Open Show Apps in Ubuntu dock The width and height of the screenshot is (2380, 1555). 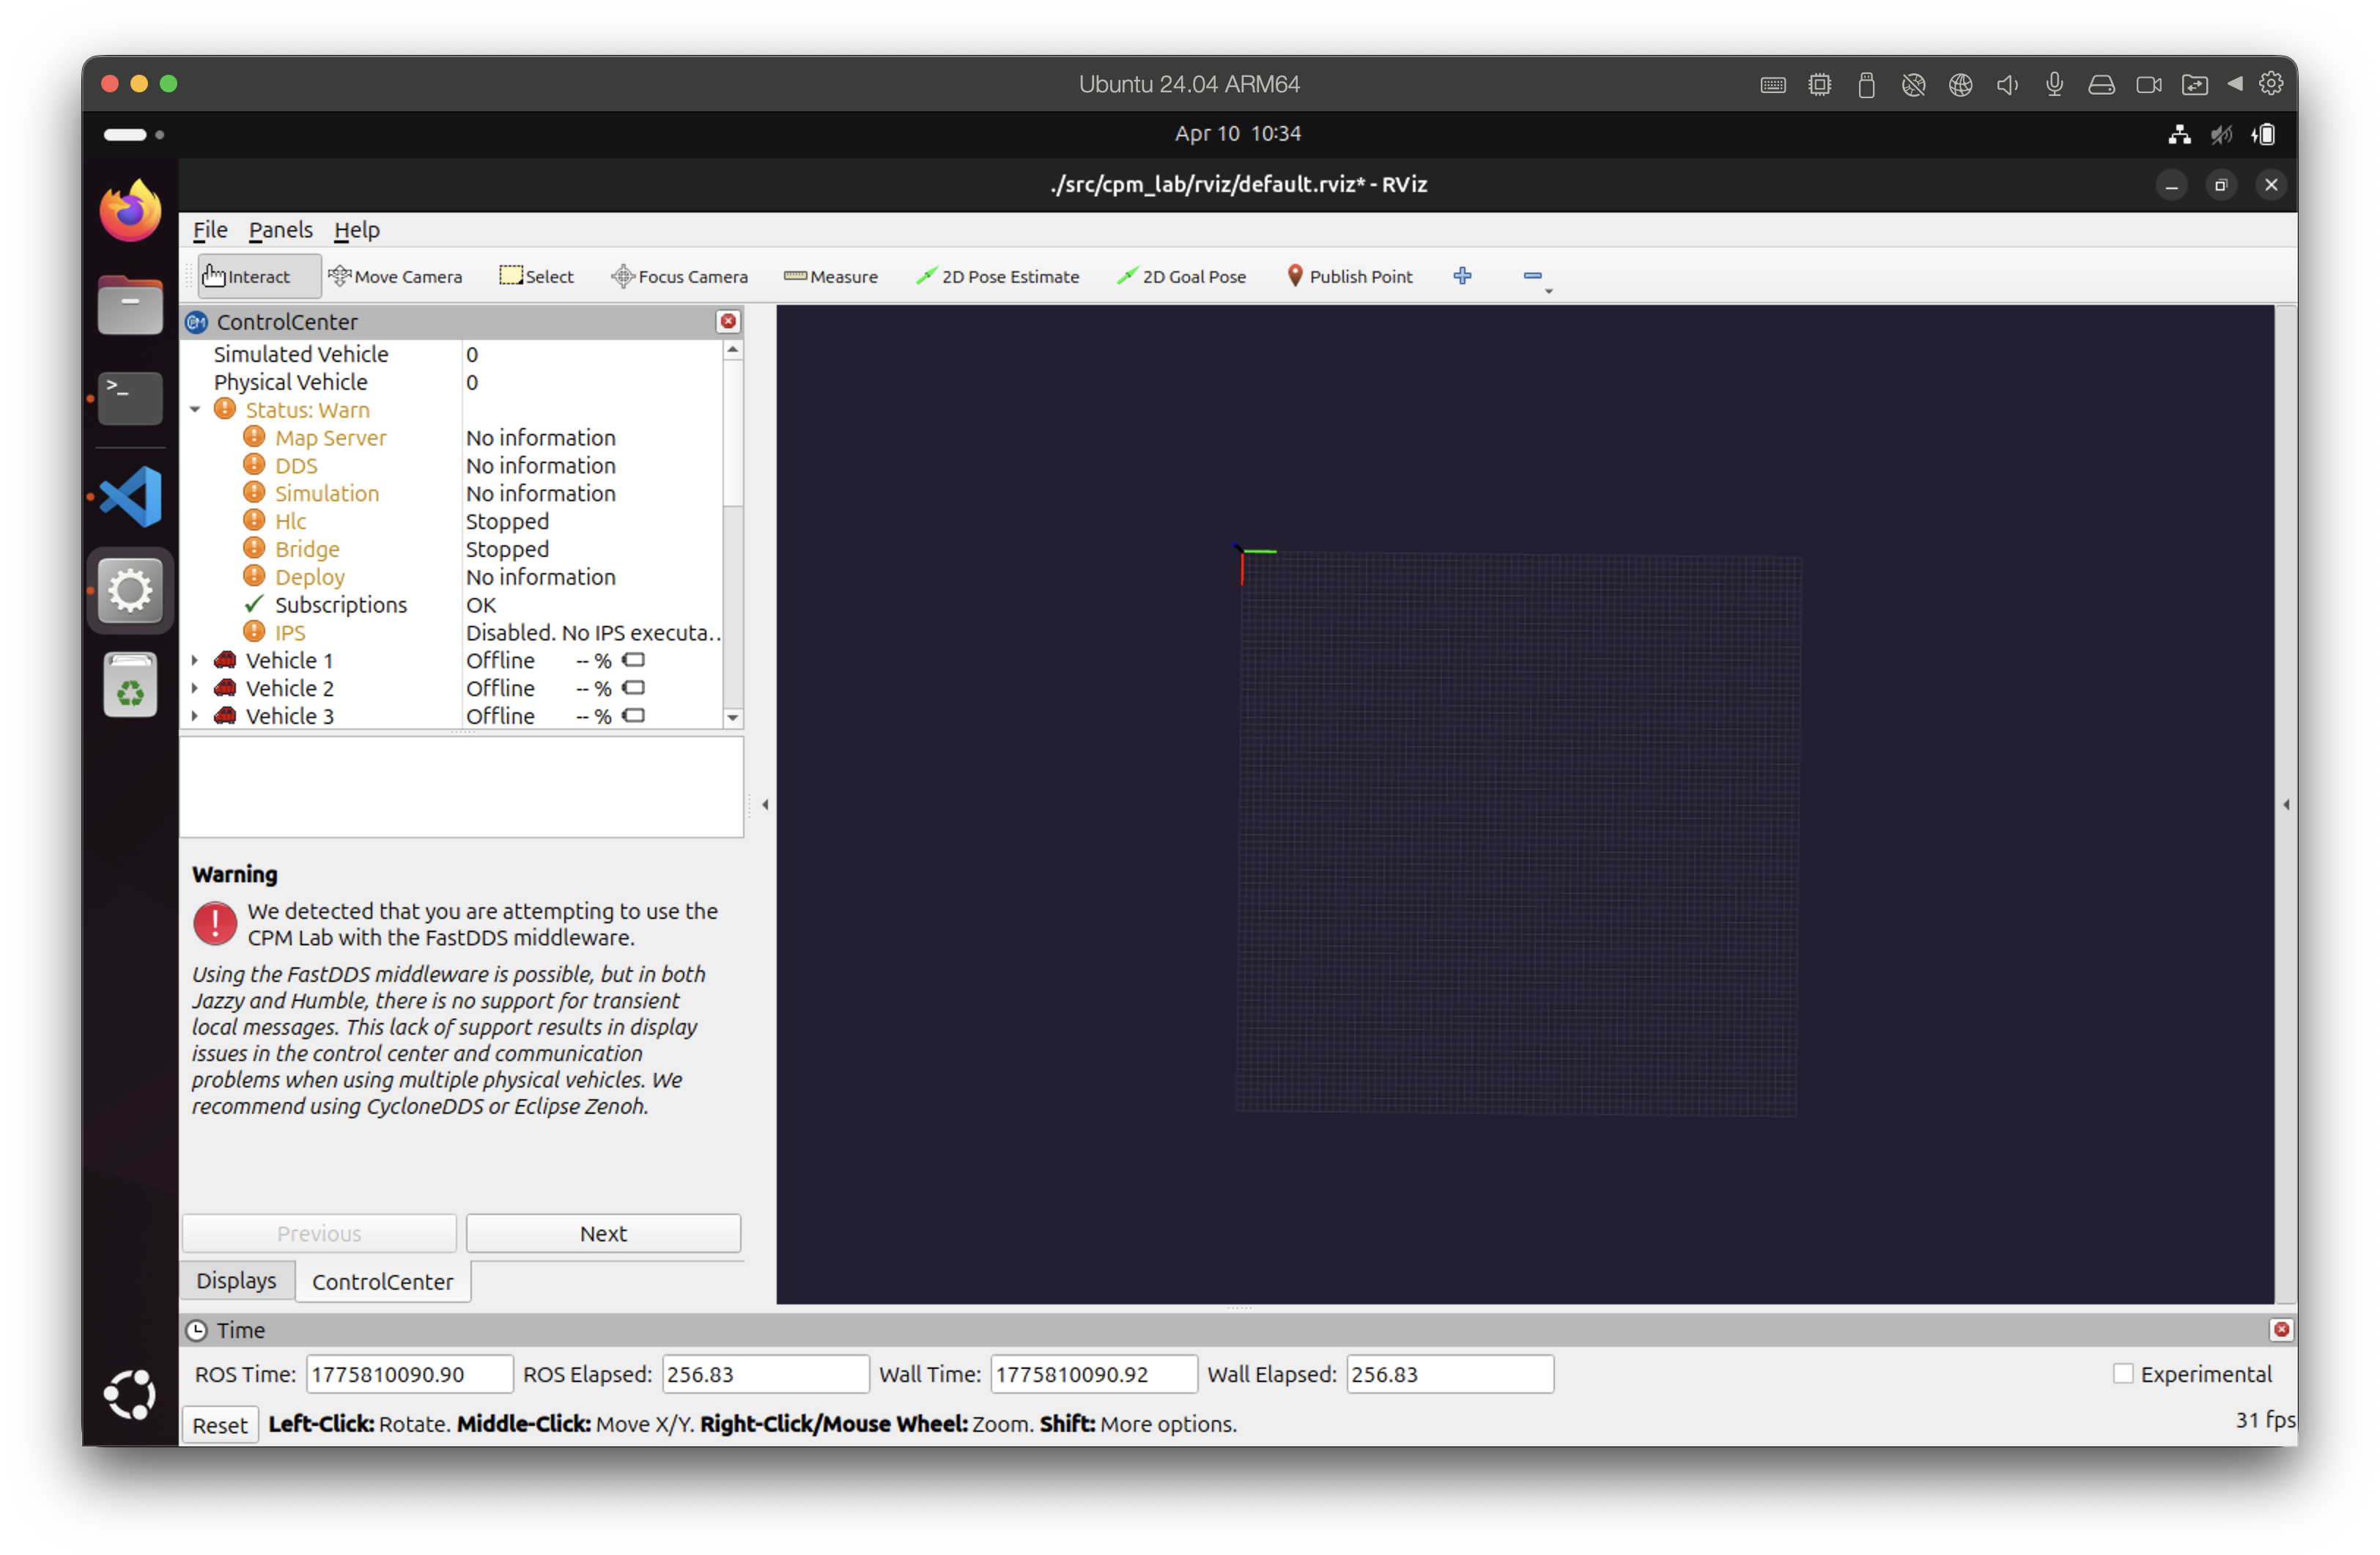point(130,1394)
